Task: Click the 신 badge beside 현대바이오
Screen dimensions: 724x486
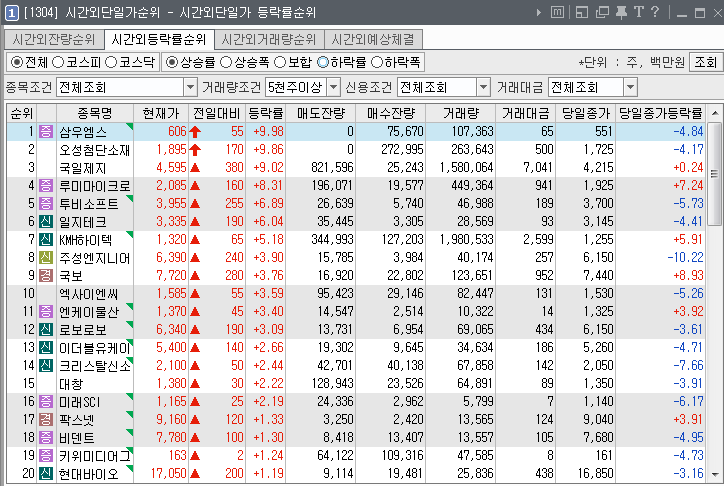Action: point(46,474)
